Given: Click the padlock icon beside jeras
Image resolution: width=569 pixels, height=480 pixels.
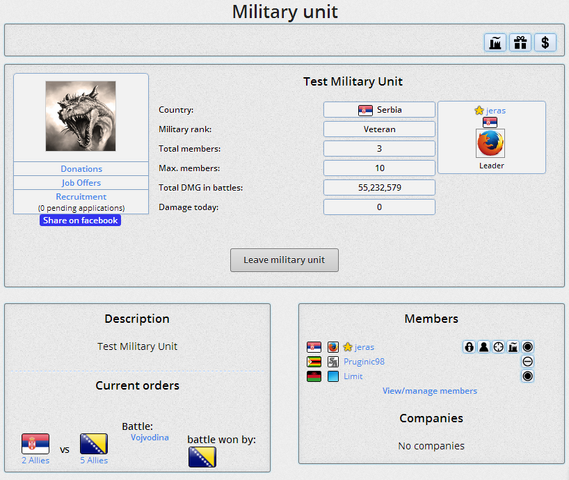Looking at the screenshot, I should click(469, 347).
